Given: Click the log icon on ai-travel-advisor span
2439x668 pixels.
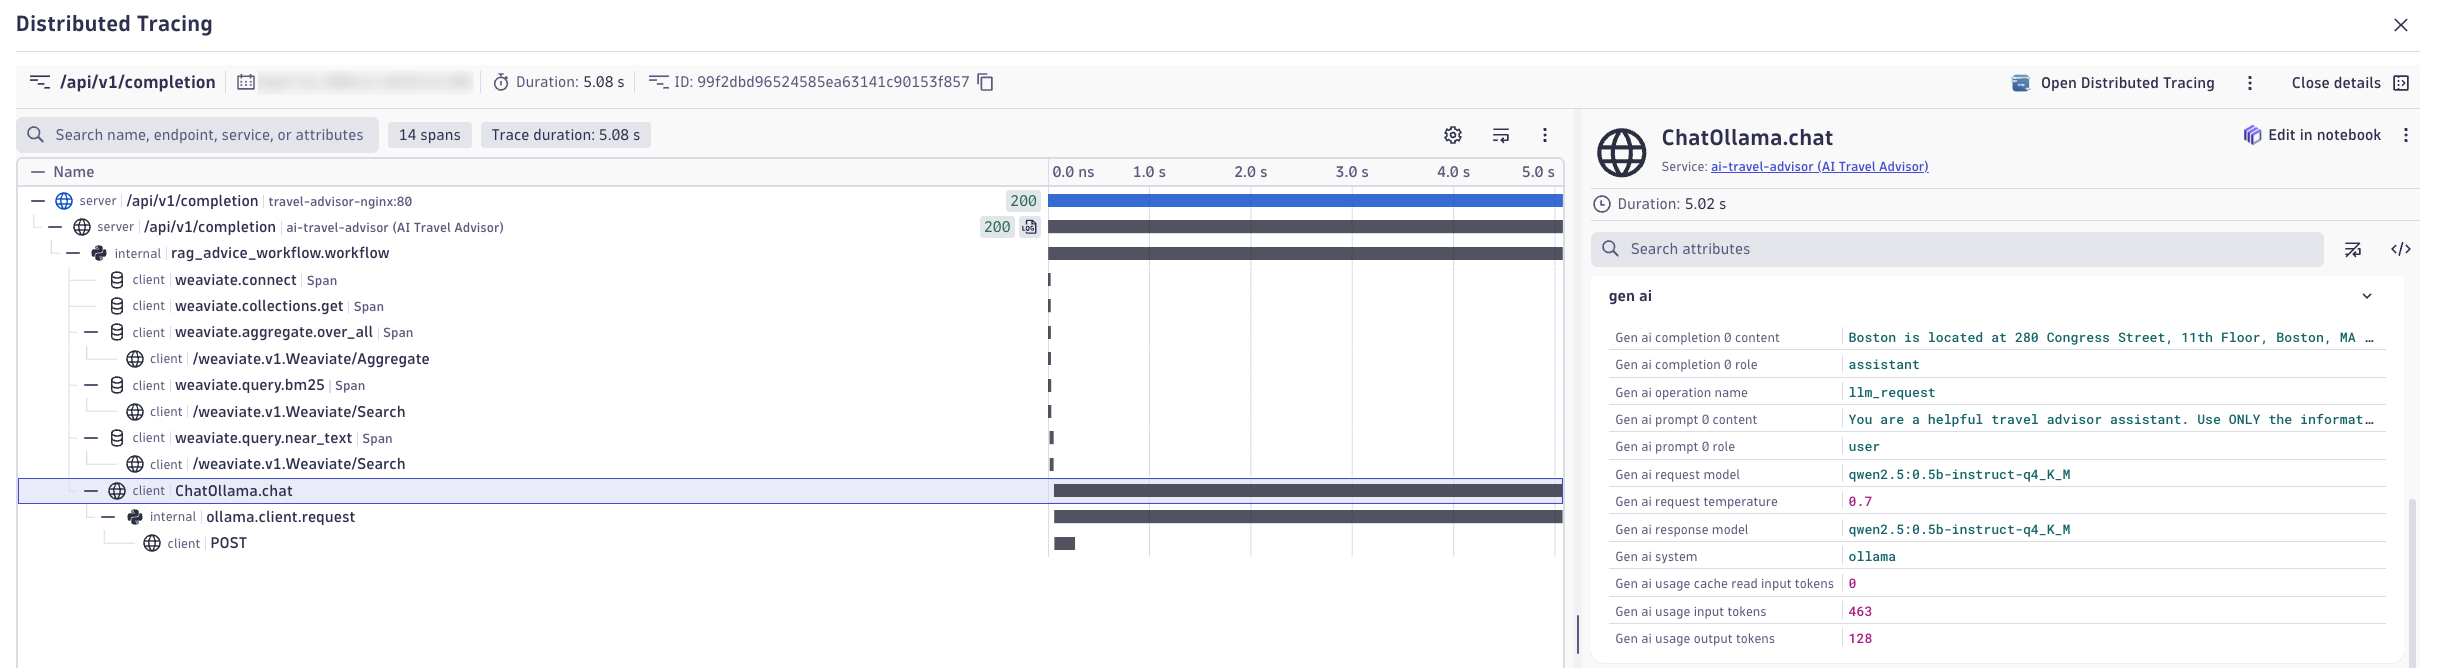Looking at the screenshot, I should coord(1029,227).
